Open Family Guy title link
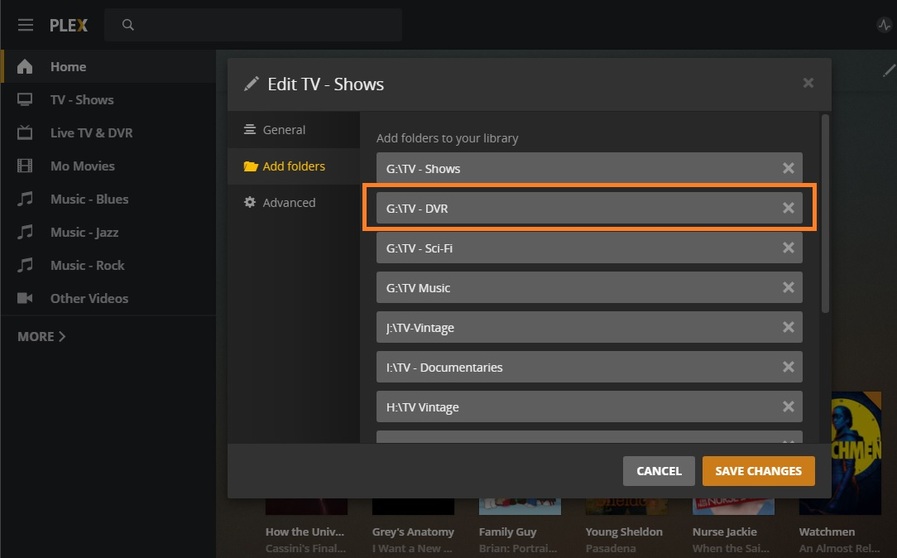 (507, 532)
